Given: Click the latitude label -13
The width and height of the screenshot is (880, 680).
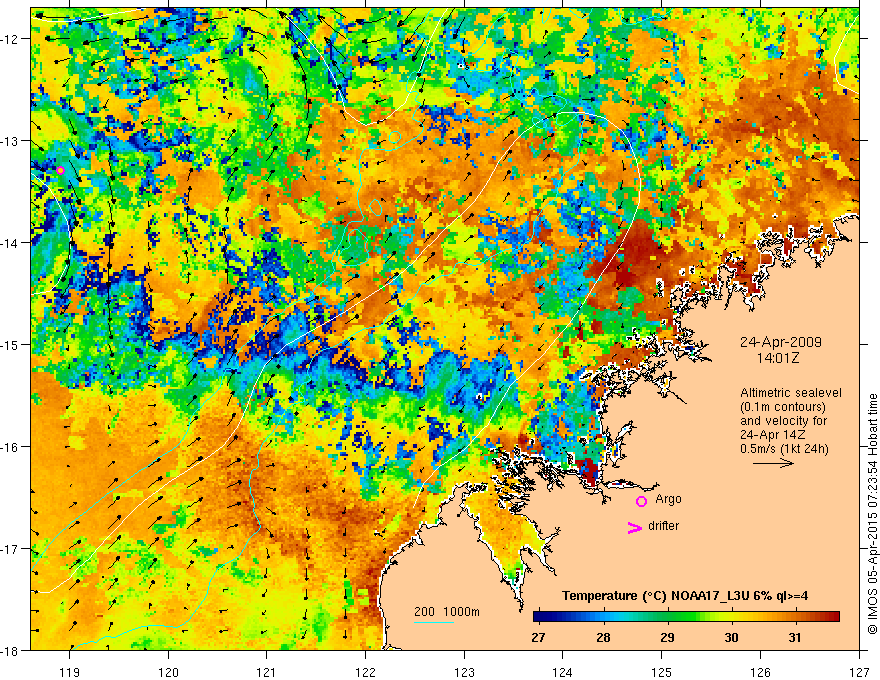Looking at the screenshot, I should coord(11,141).
